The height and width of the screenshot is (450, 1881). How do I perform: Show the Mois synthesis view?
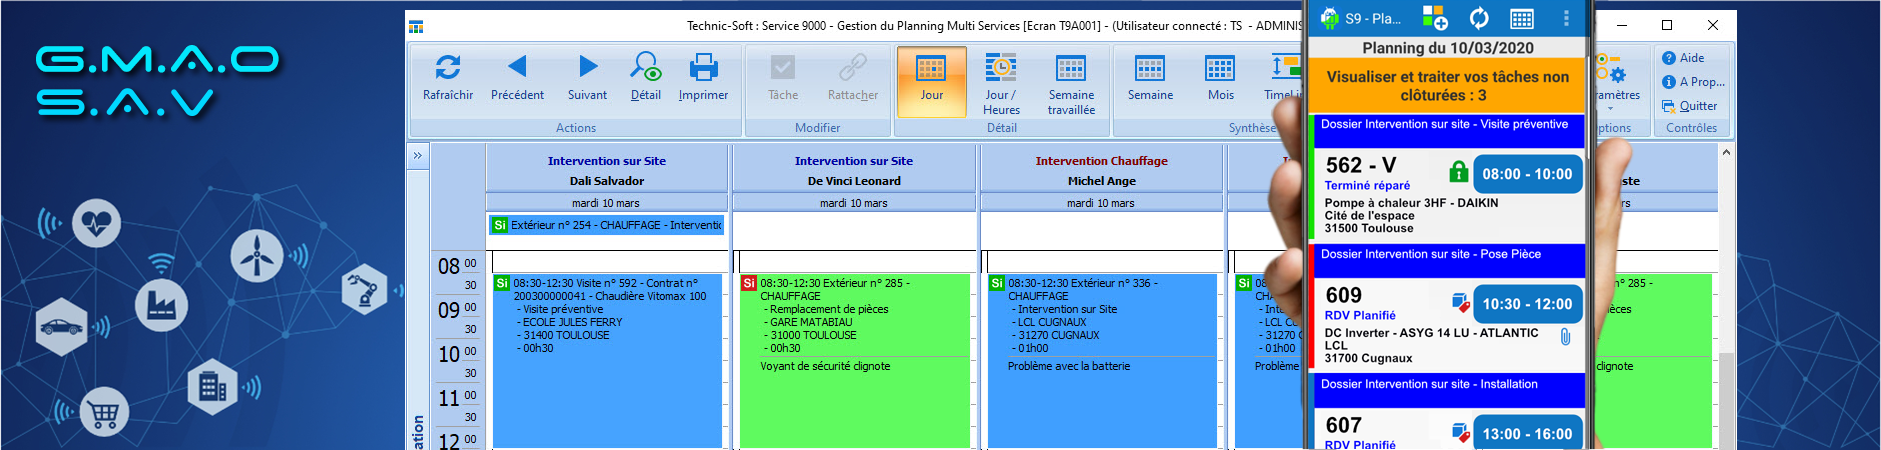[1220, 77]
